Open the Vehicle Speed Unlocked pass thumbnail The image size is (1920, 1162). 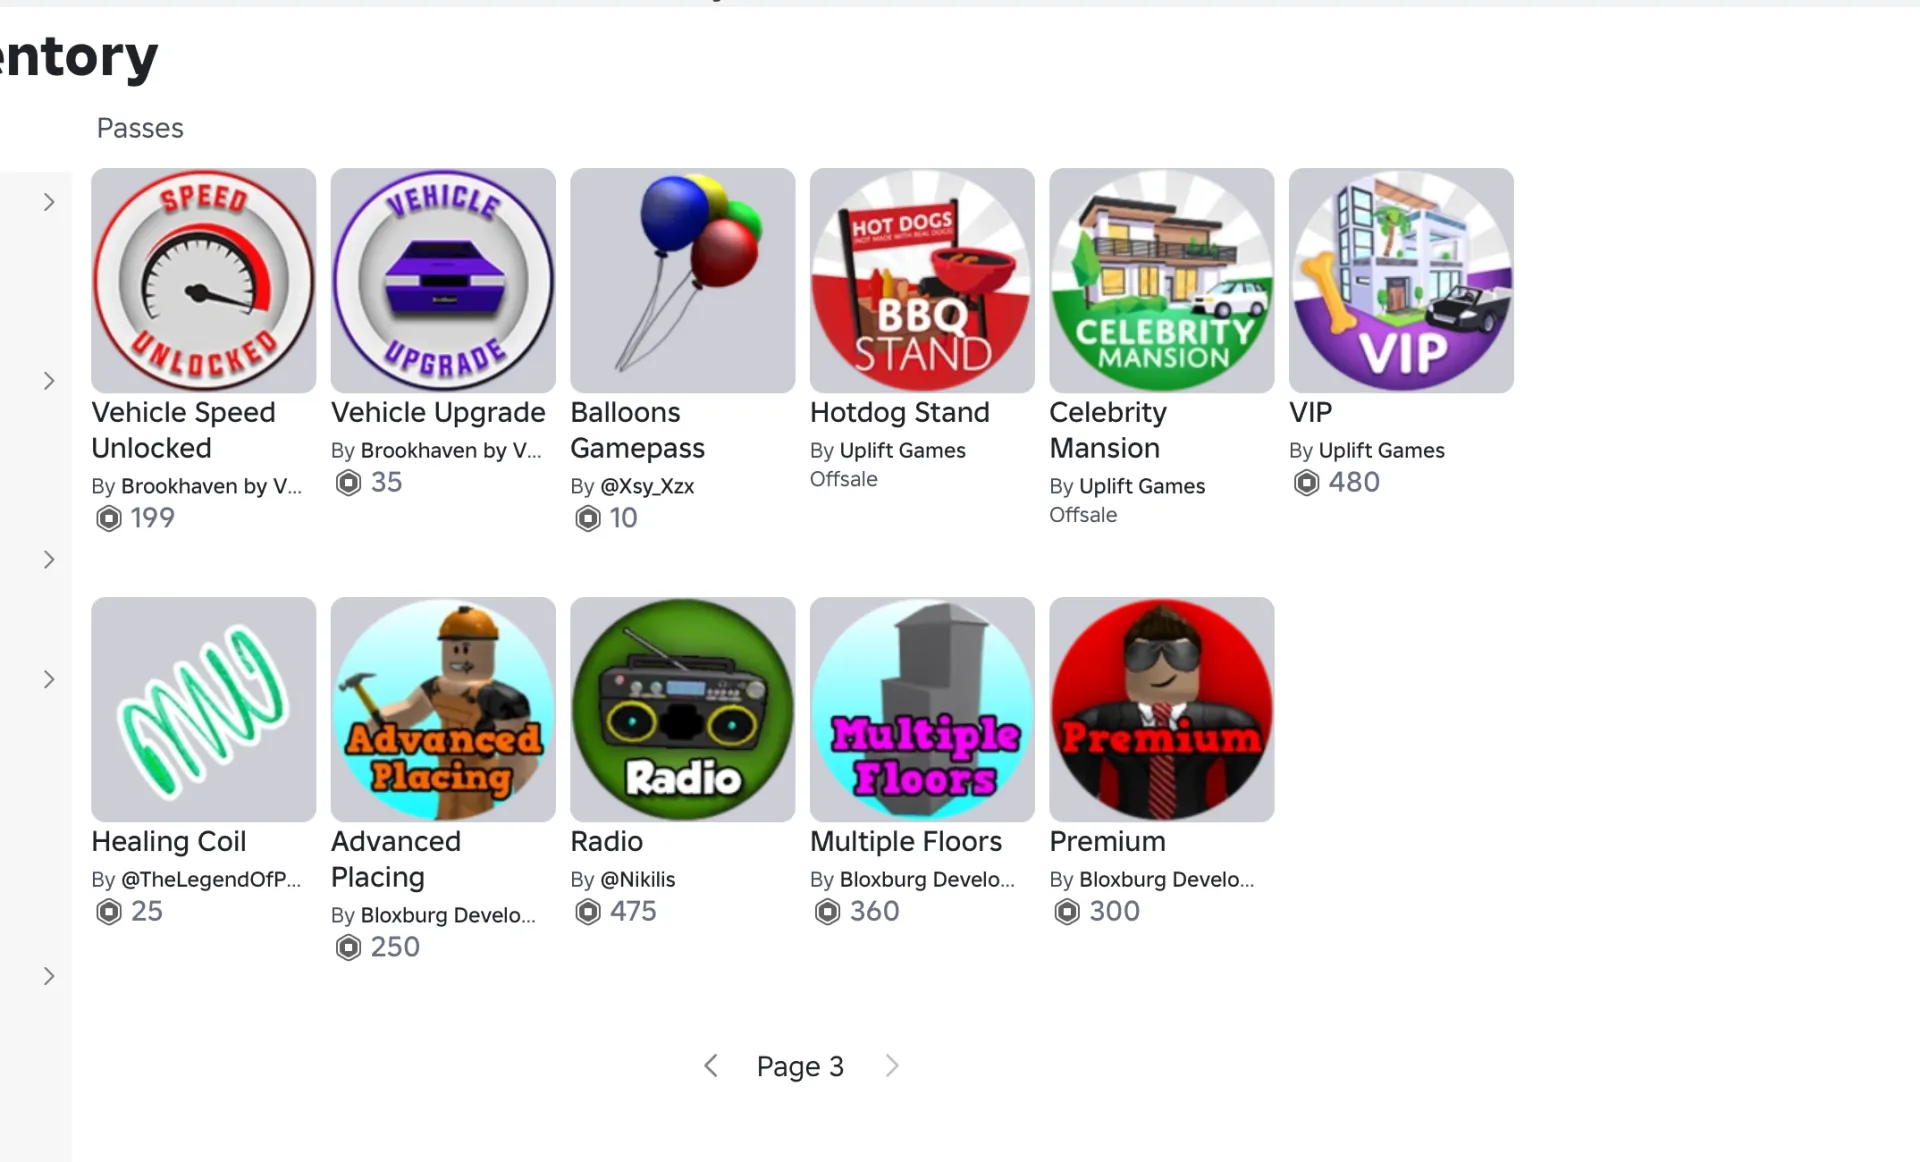pyautogui.click(x=203, y=280)
